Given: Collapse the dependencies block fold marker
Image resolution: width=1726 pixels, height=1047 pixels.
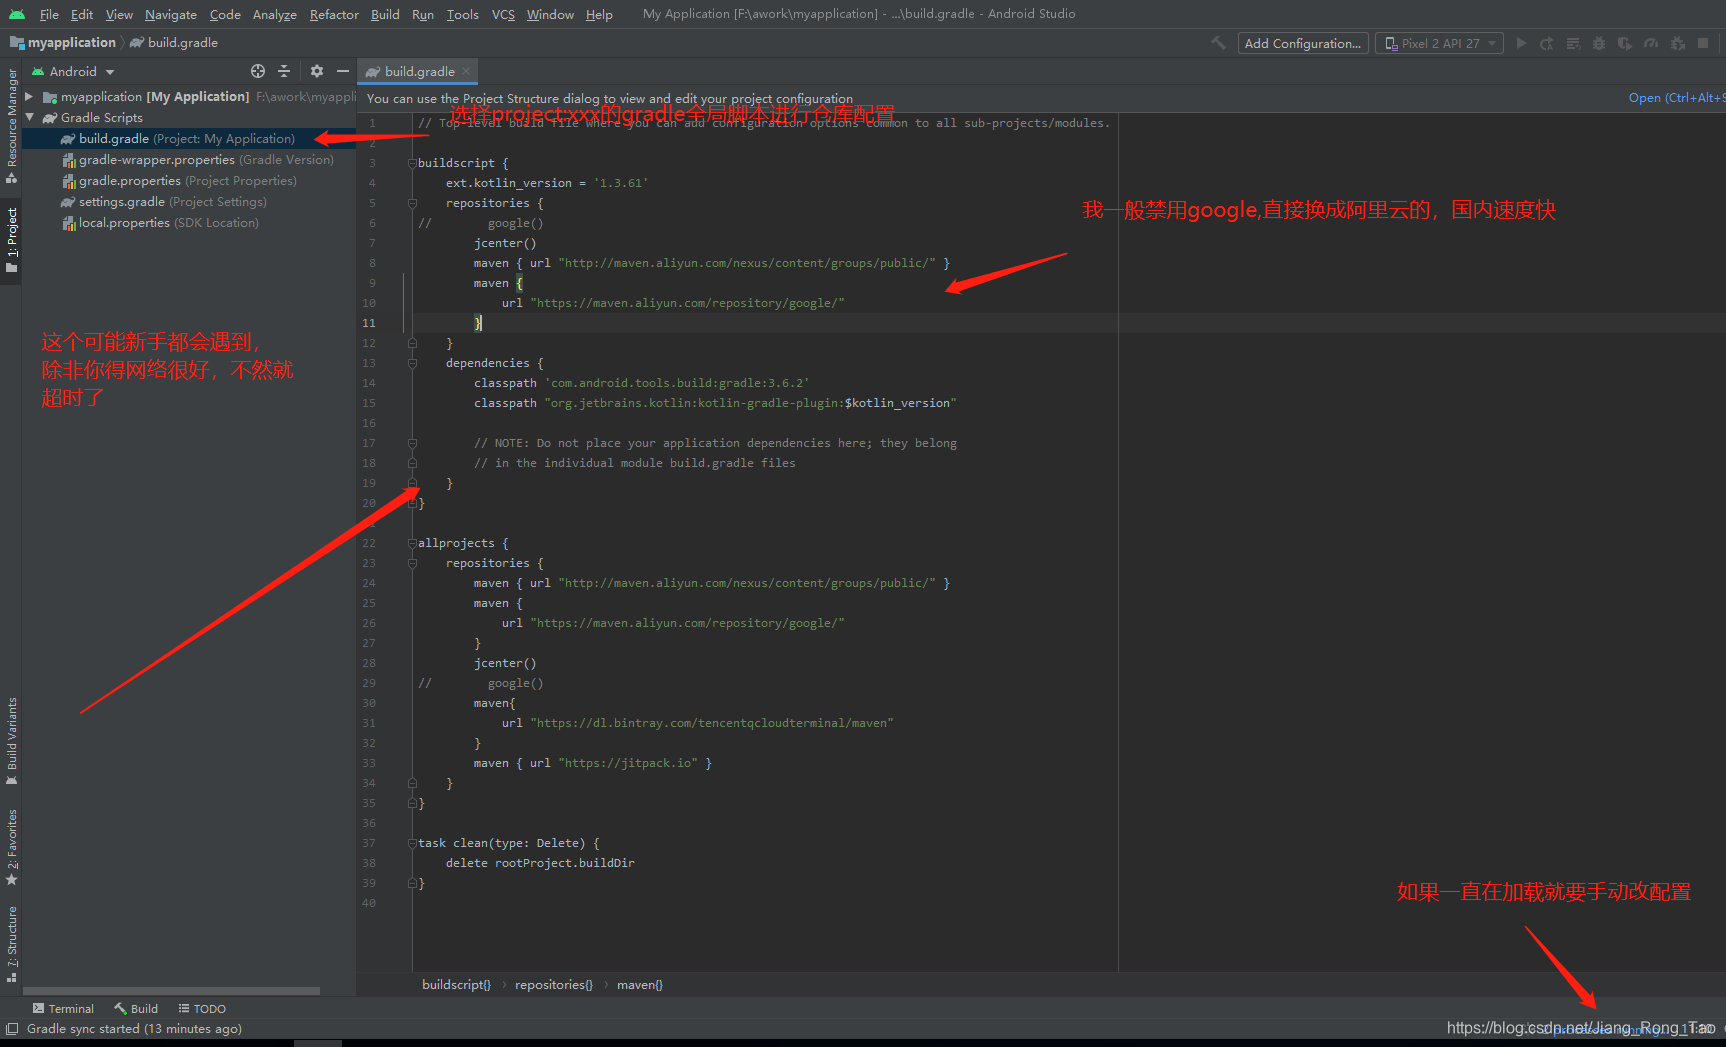Looking at the screenshot, I should (412, 363).
